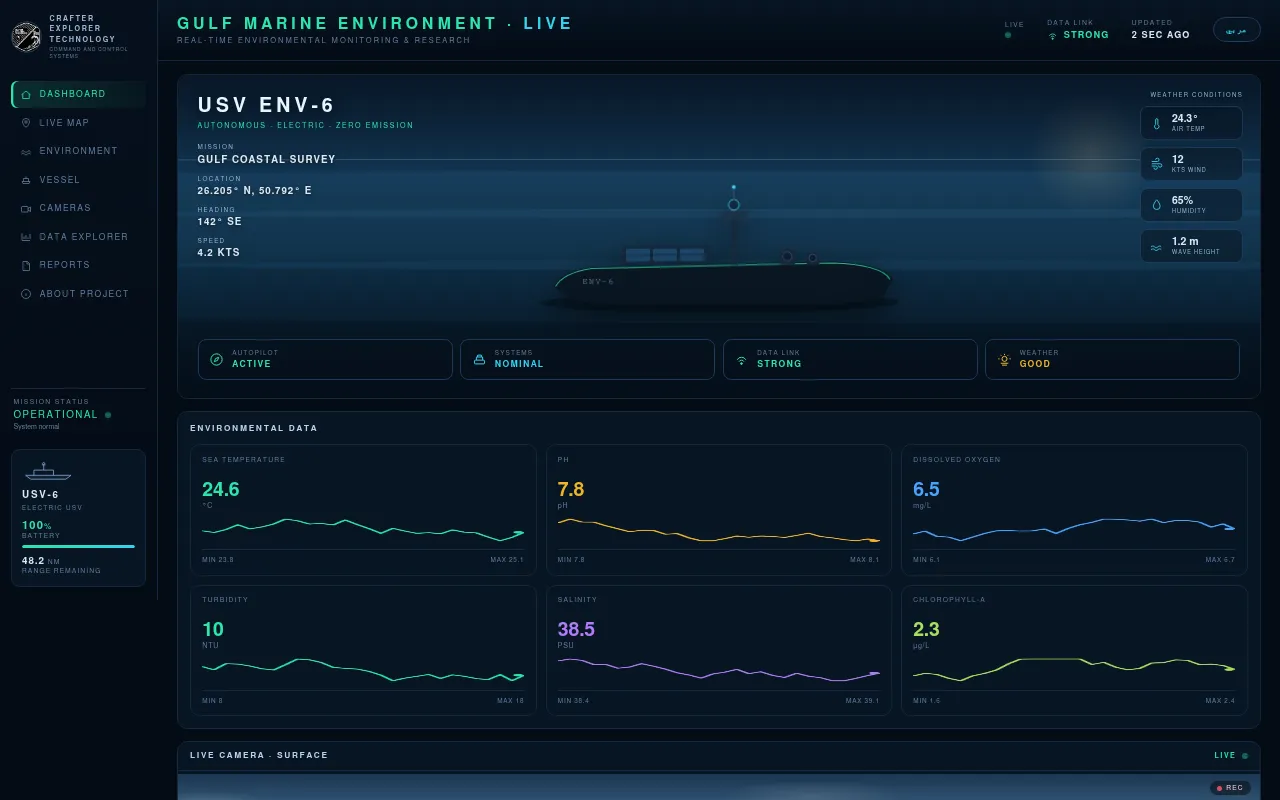Click the Reports document icon

(x=26, y=265)
